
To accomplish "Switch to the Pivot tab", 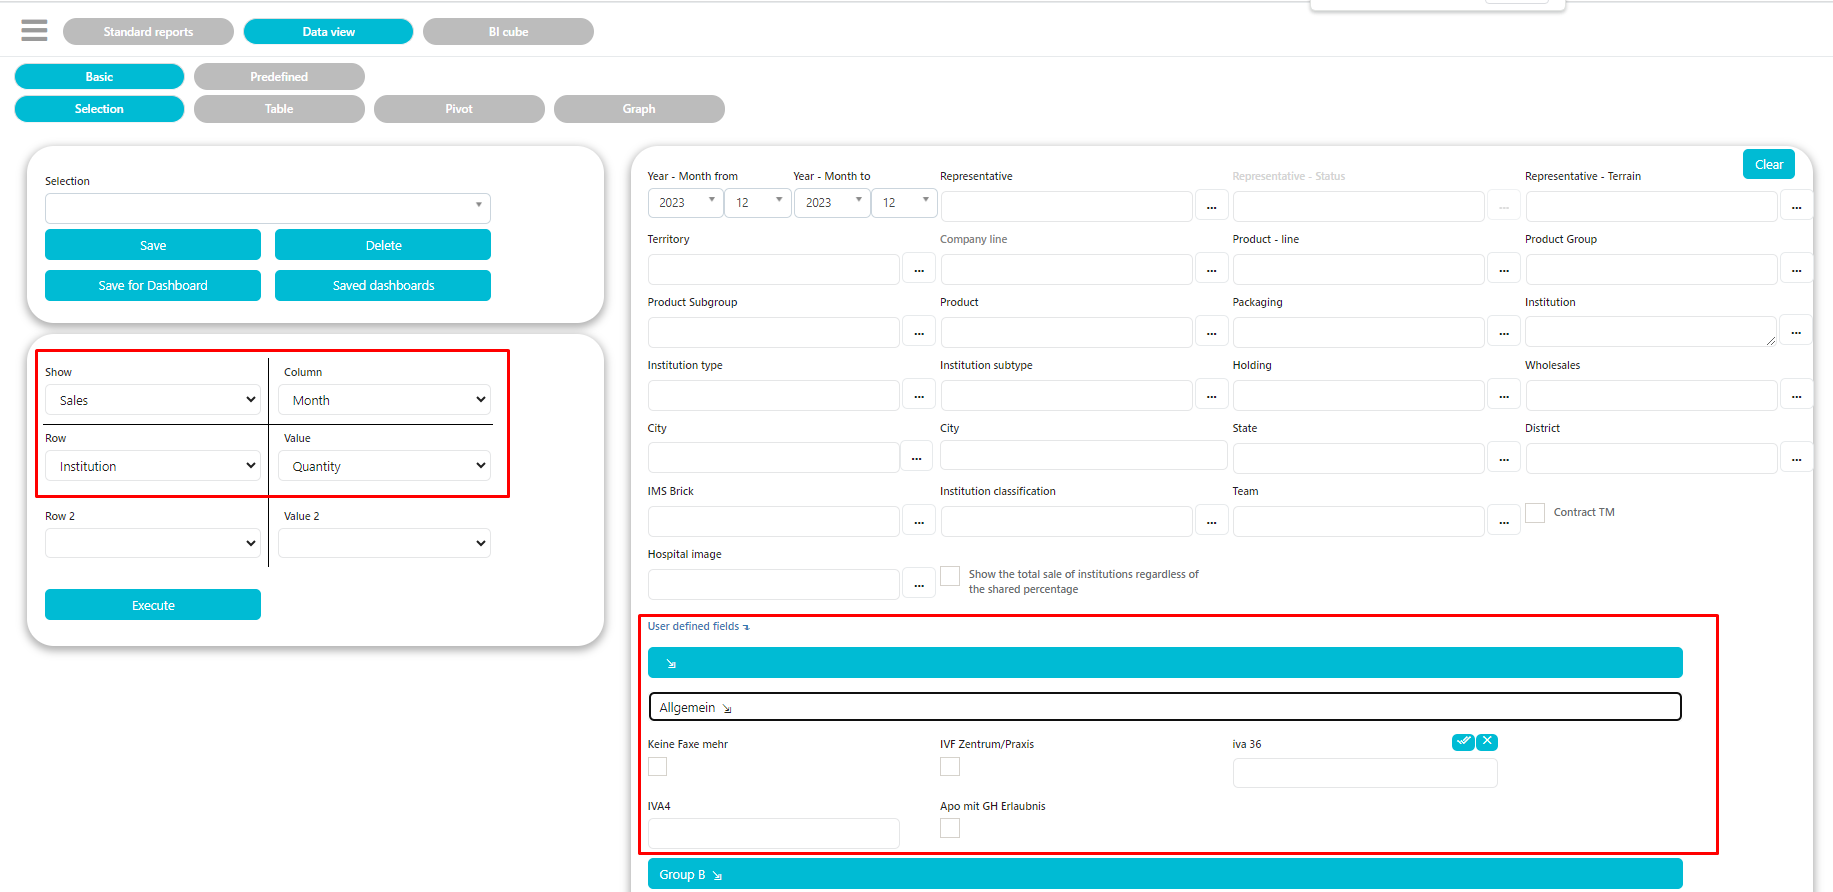I will pos(459,109).
